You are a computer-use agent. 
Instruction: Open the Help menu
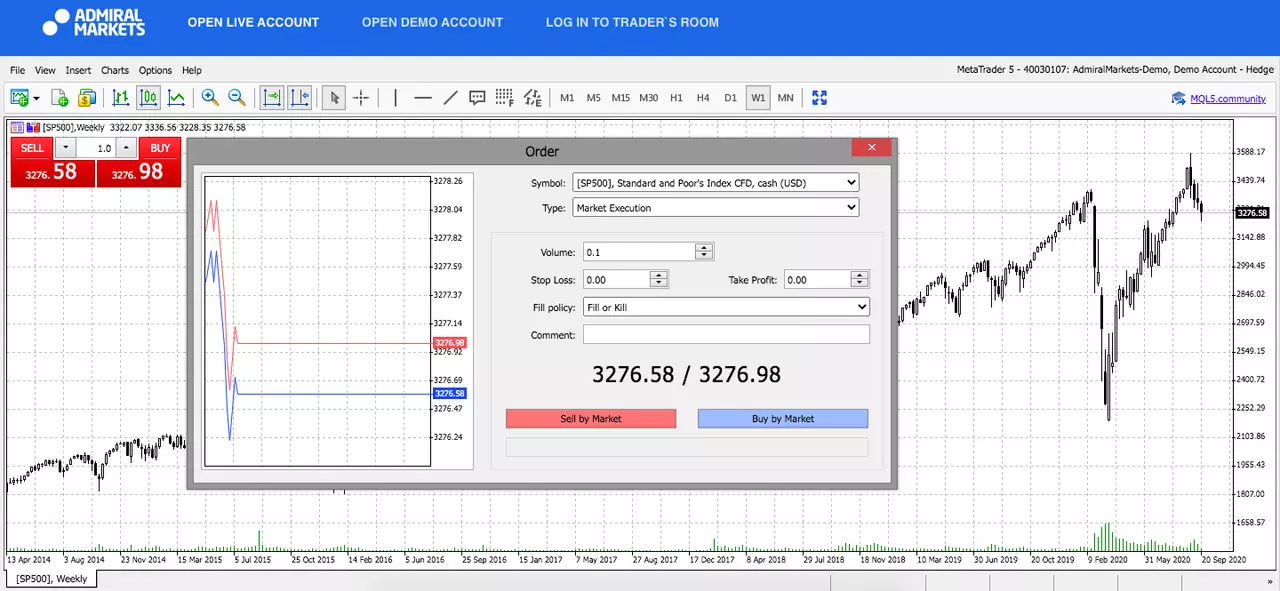tap(192, 70)
